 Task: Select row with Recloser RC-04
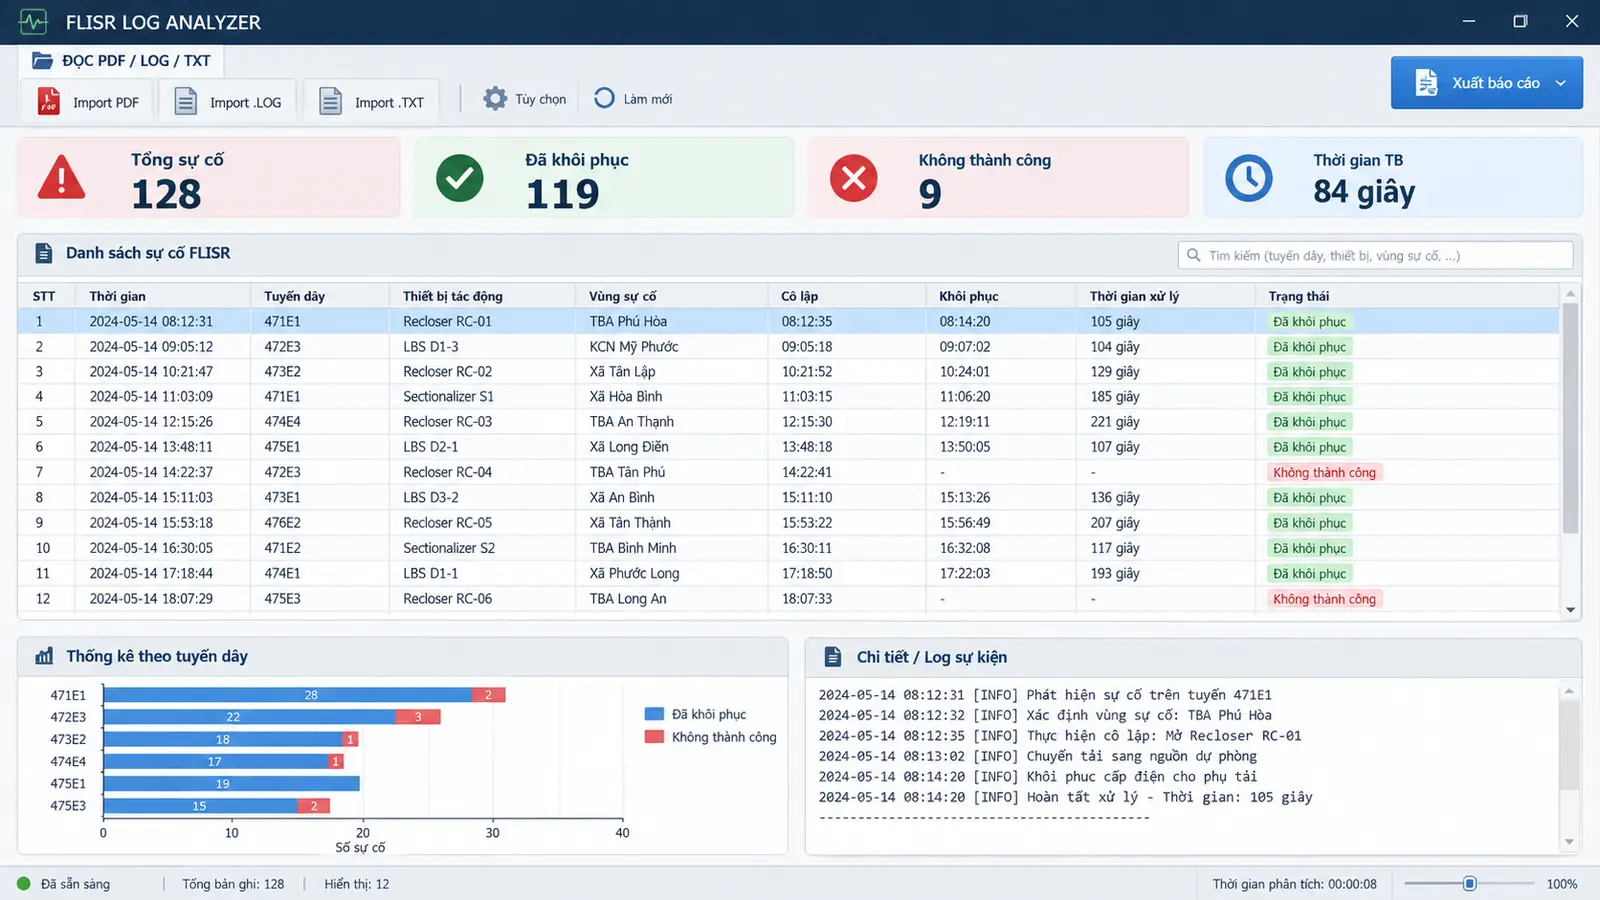[788, 472]
